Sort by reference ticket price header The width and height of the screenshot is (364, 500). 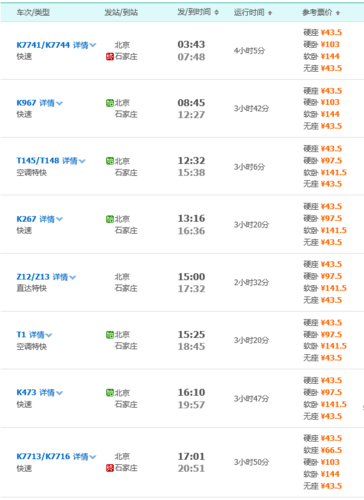(x=321, y=12)
